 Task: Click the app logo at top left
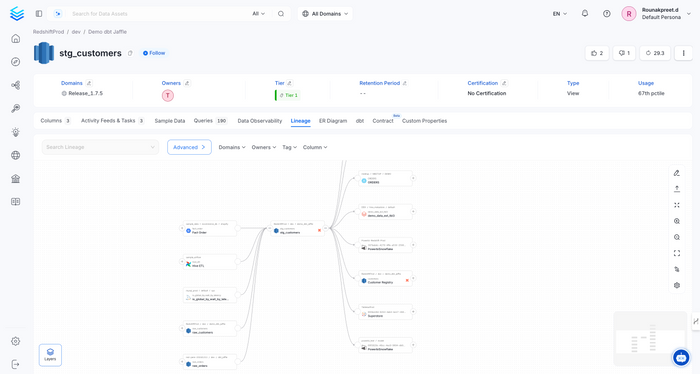[17, 13]
